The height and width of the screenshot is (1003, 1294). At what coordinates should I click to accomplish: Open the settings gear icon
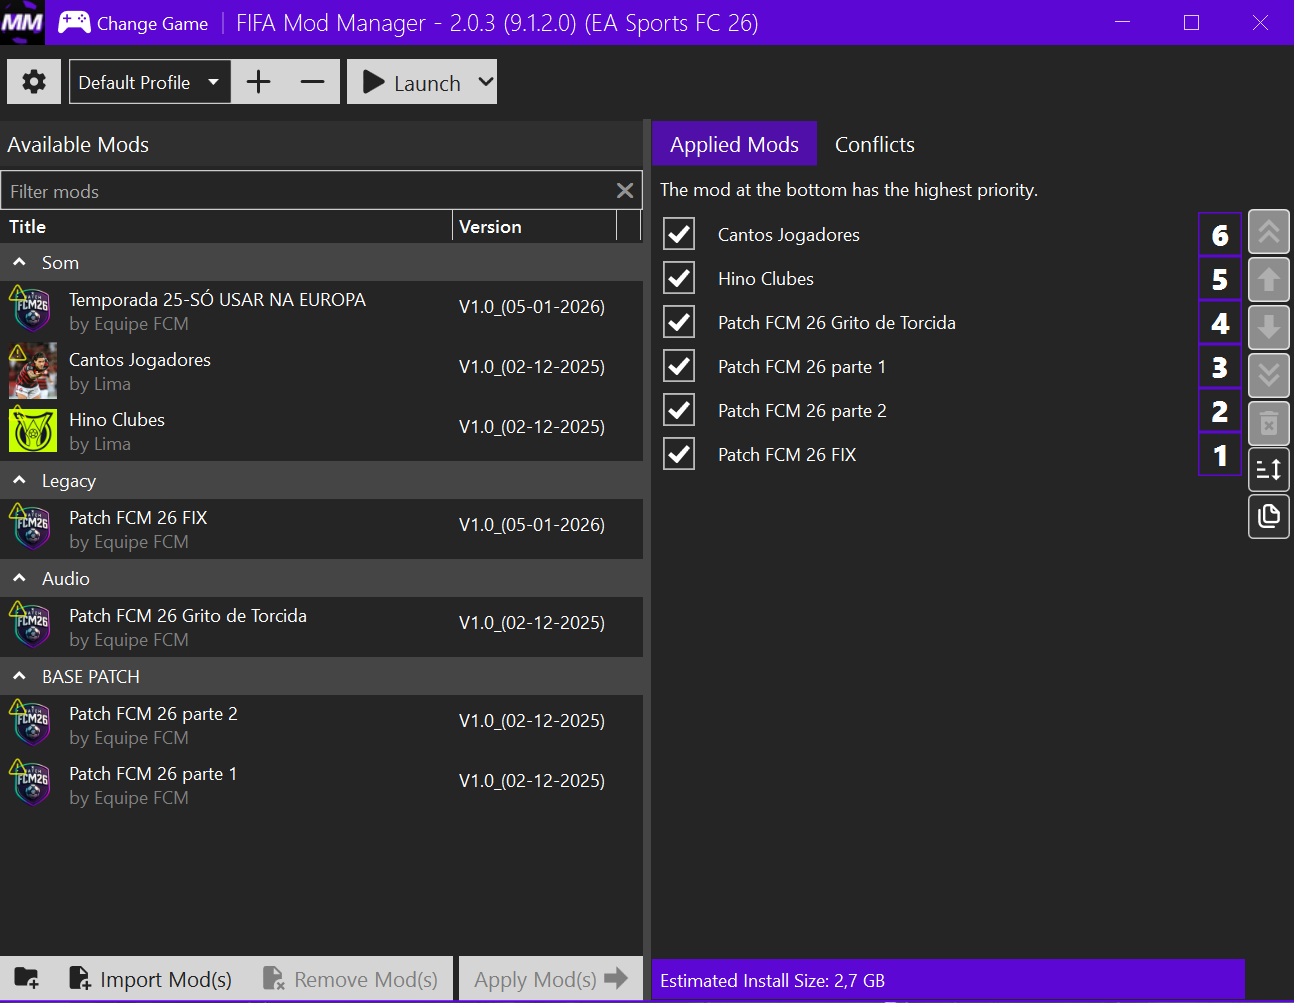[x=34, y=82]
